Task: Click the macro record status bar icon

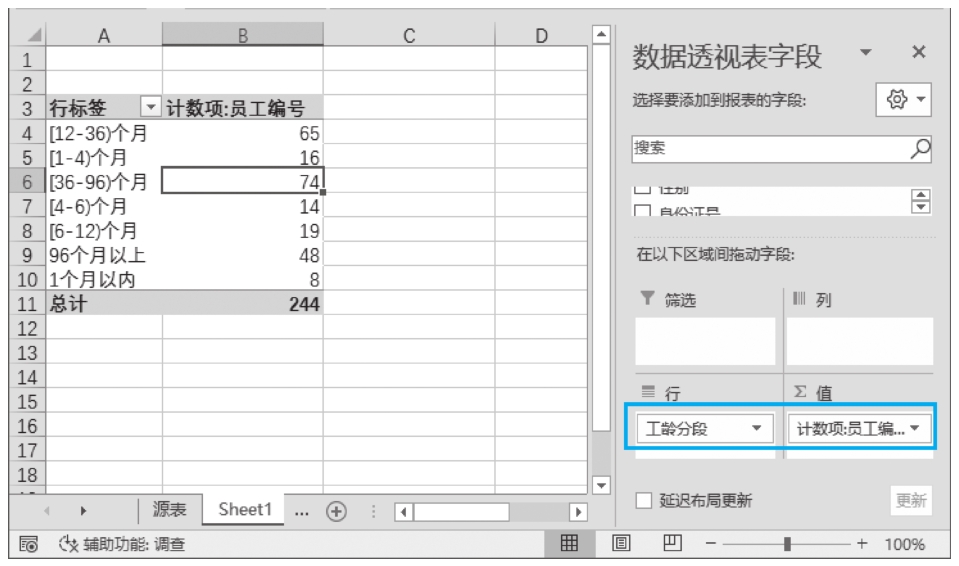Action: 29,543
